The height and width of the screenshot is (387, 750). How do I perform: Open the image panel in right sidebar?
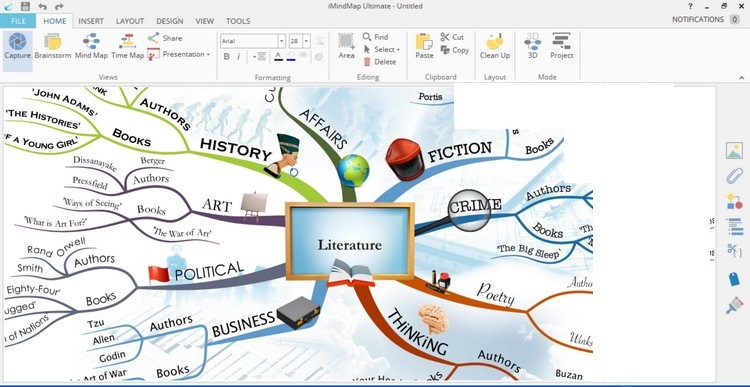734,151
